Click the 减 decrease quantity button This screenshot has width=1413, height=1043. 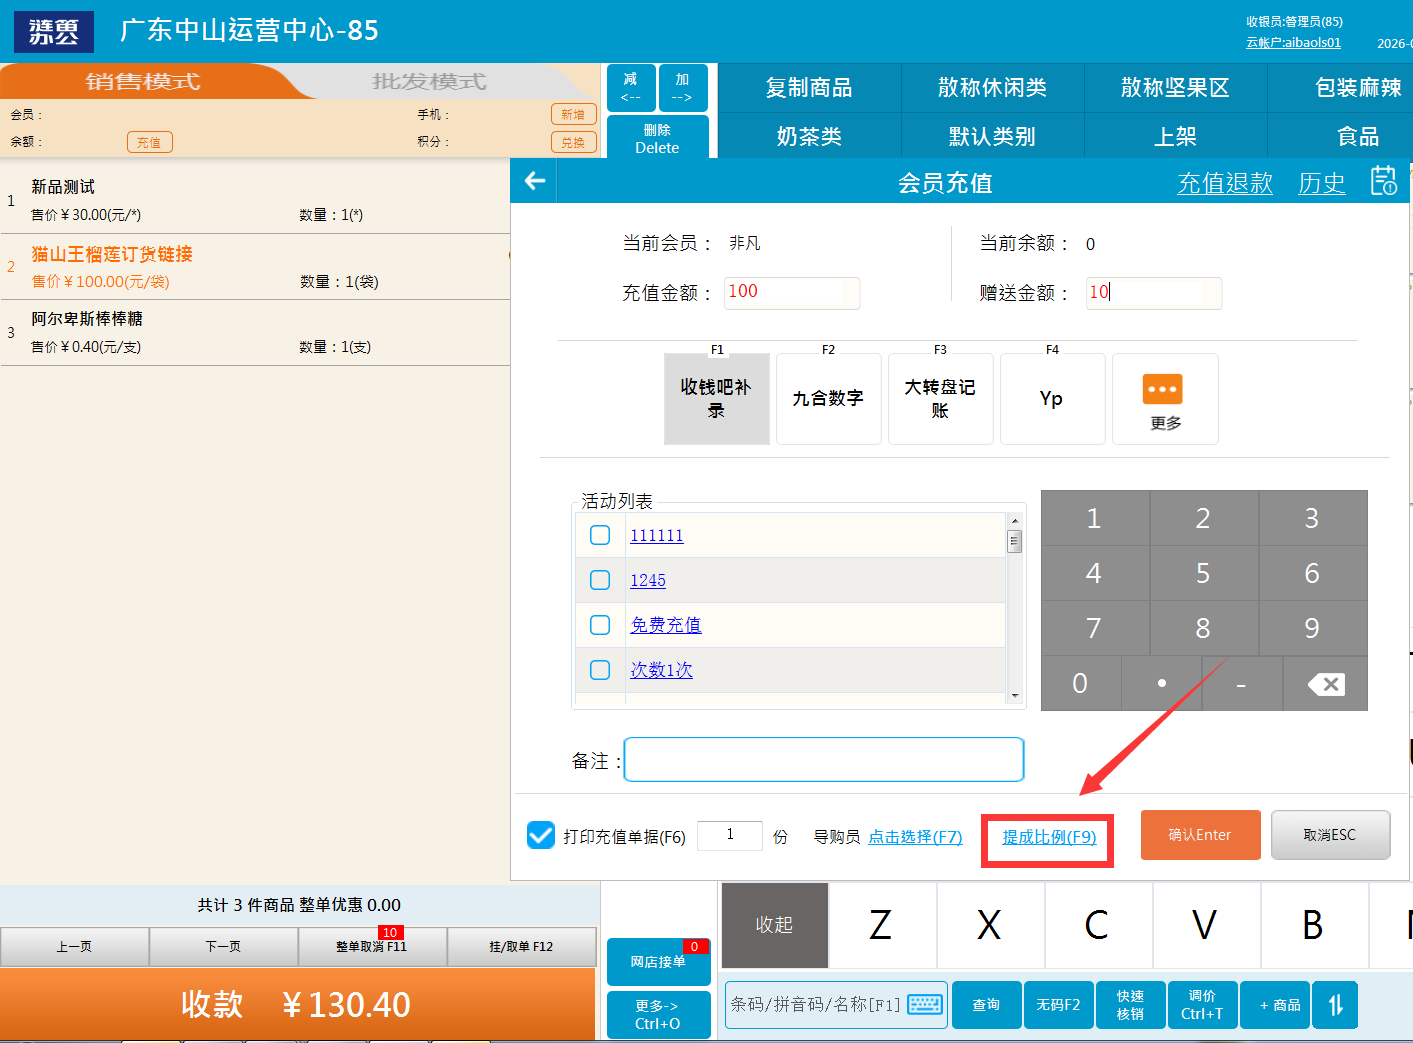click(631, 87)
